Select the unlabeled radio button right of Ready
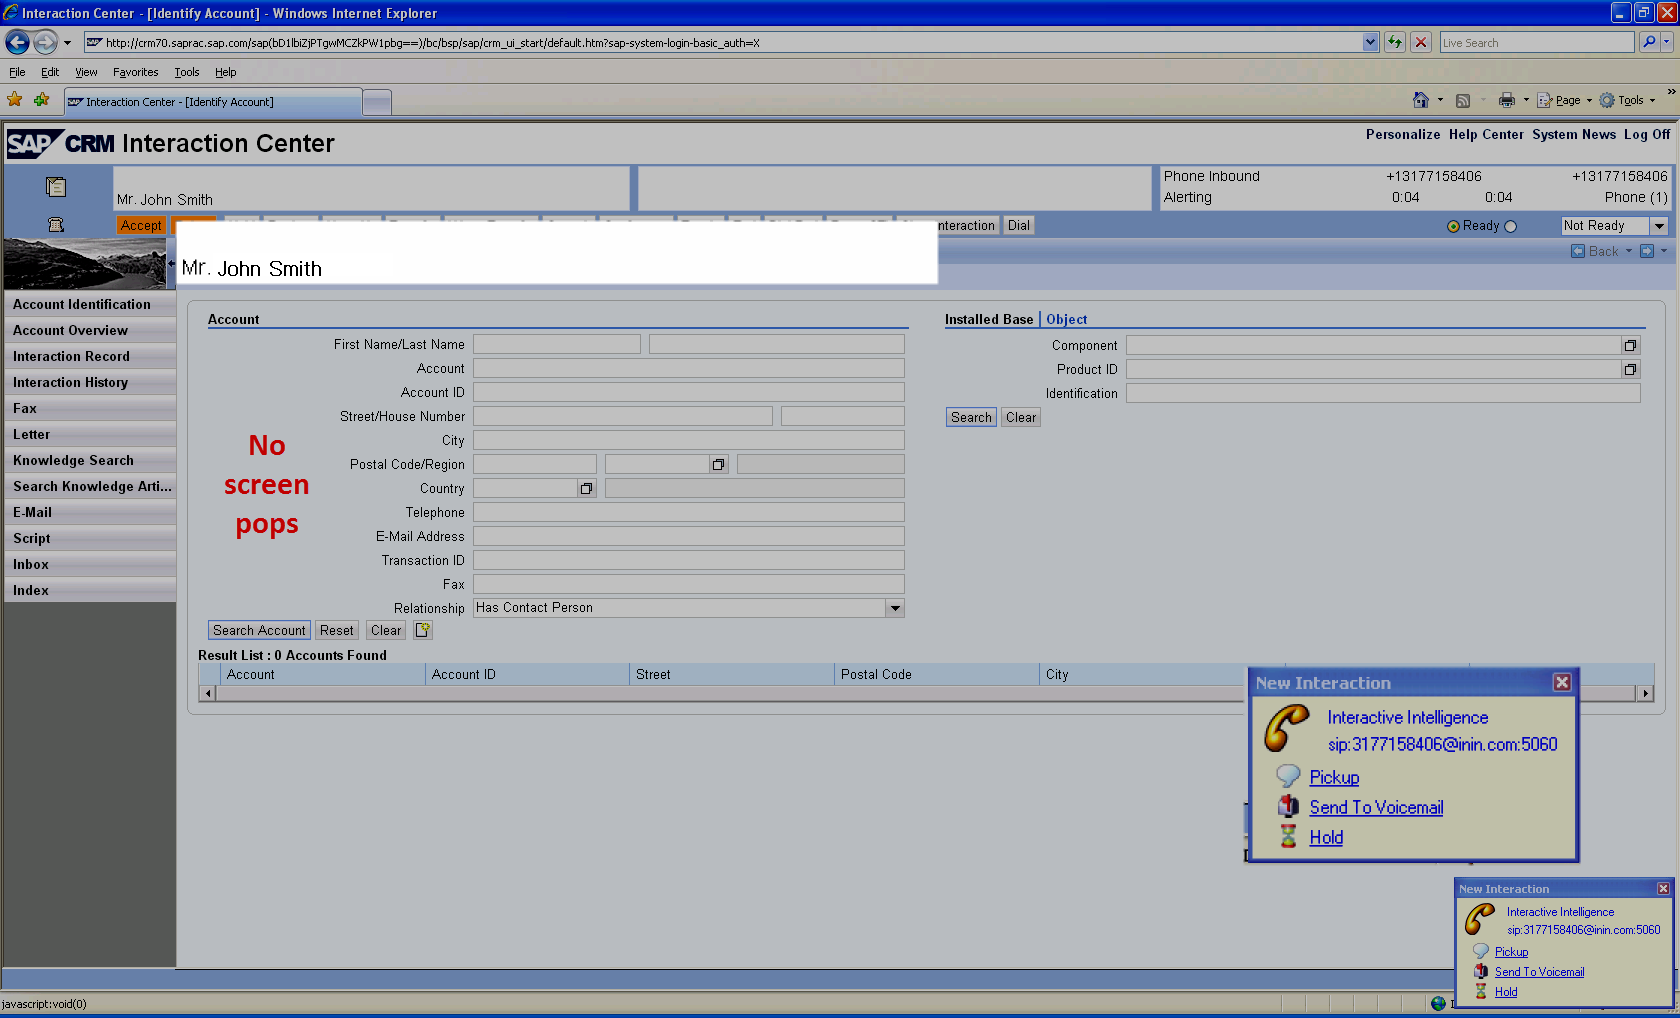The height and width of the screenshot is (1018, 1680). coord(1511,227)
